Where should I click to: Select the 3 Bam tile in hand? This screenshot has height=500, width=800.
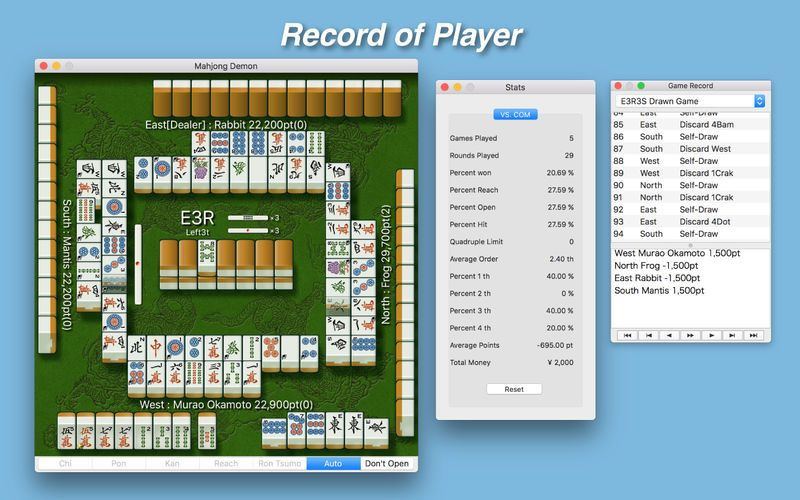(x=162, y=432)
